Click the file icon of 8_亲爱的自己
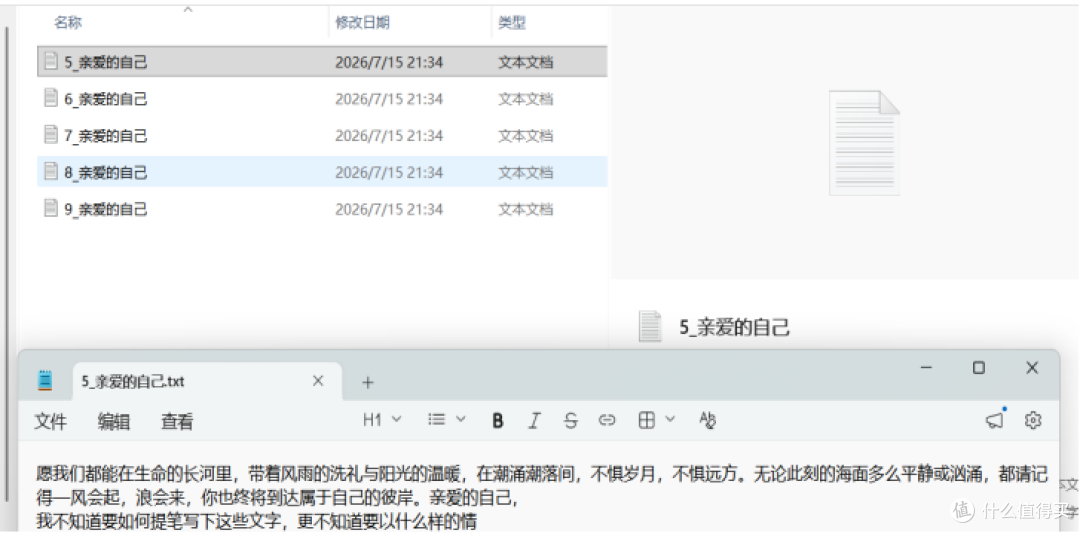 (x=50, y=171)
